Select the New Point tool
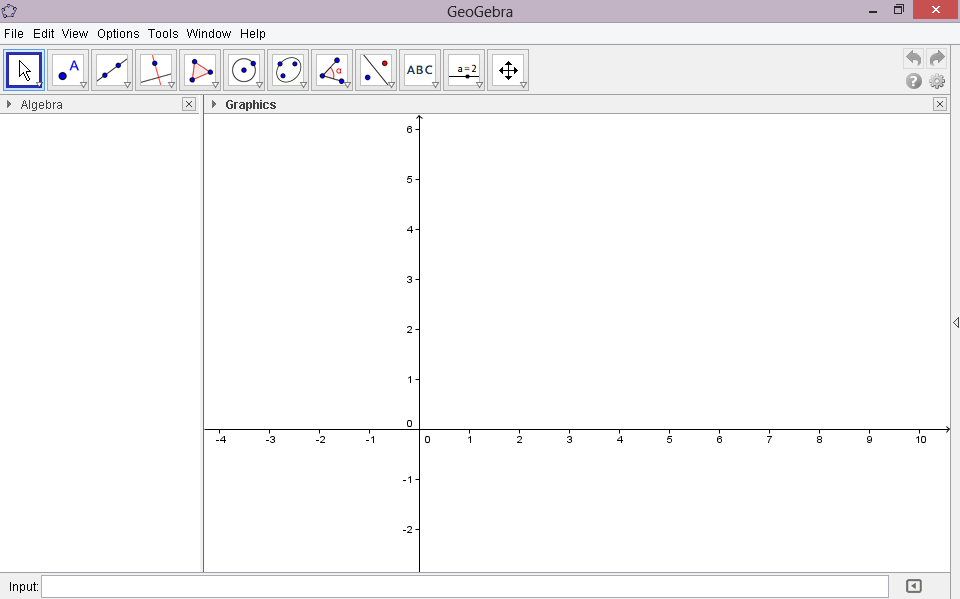Image resolution: width=960 pixels, height=599 pixels. (68, 70)
